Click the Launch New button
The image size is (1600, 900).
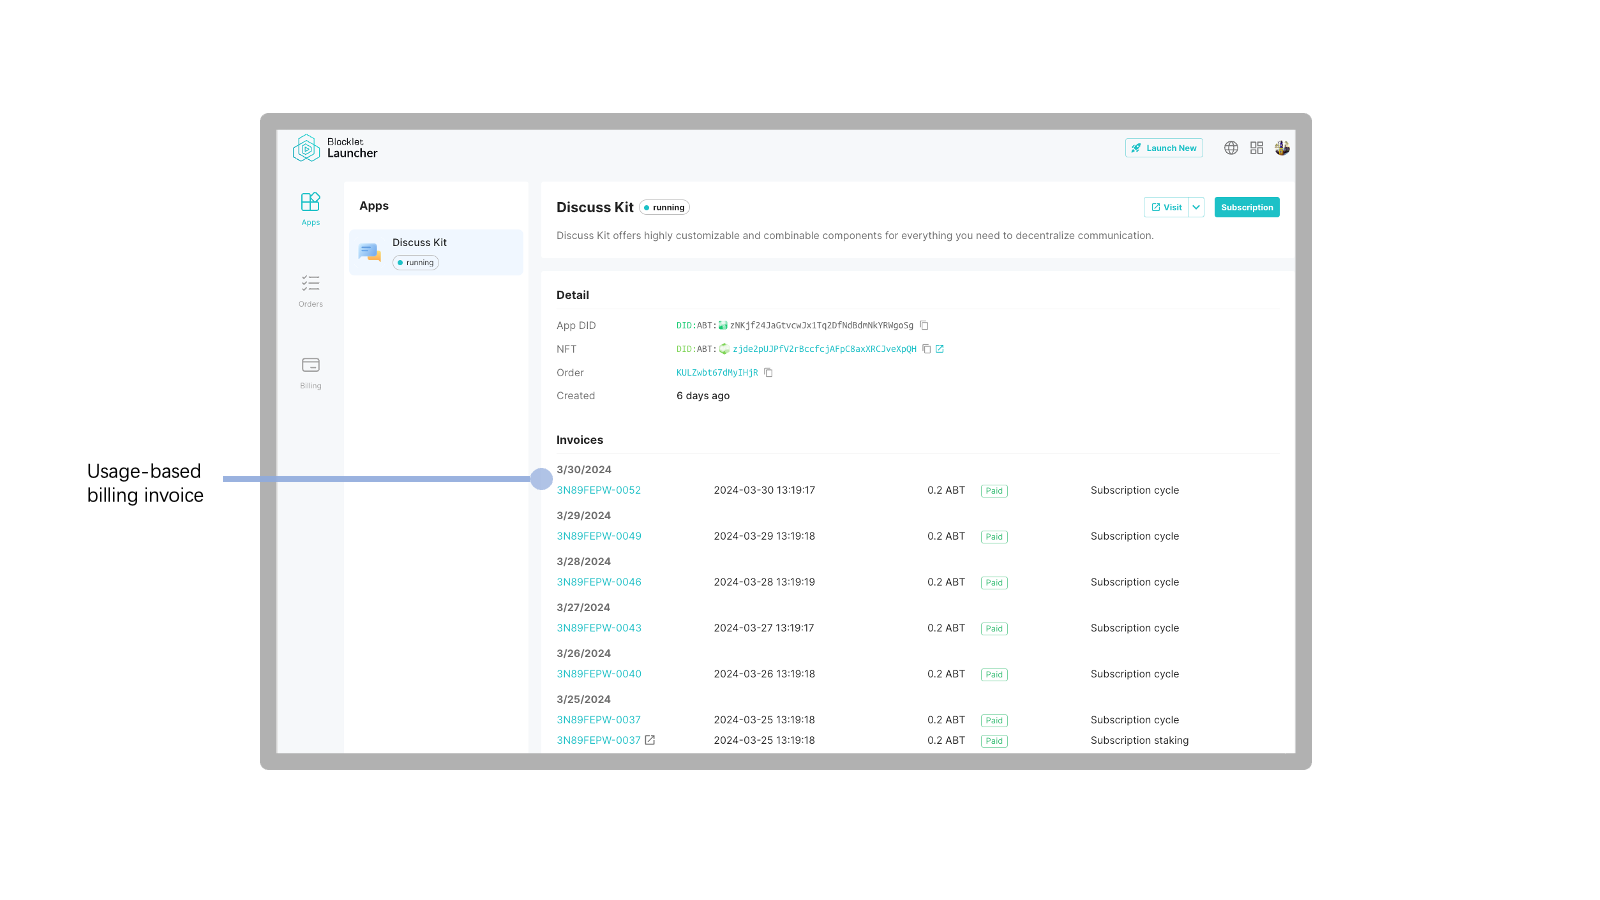[x=1163, y=148]
